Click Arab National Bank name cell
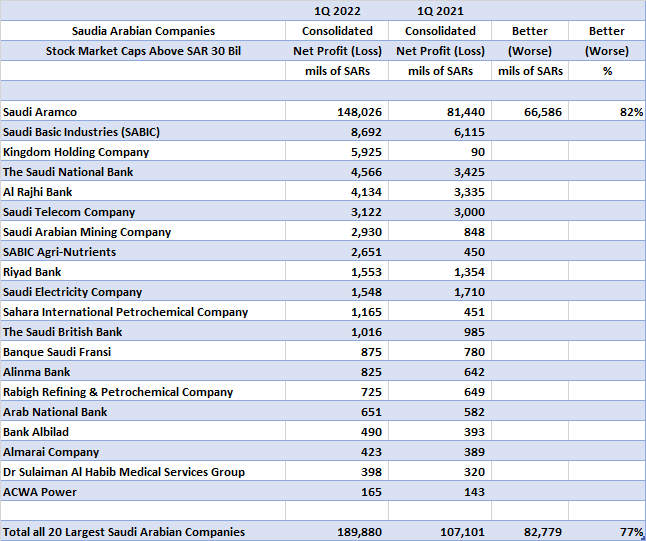The height and width of the screenshot is (541, 646). click(143, 411)
